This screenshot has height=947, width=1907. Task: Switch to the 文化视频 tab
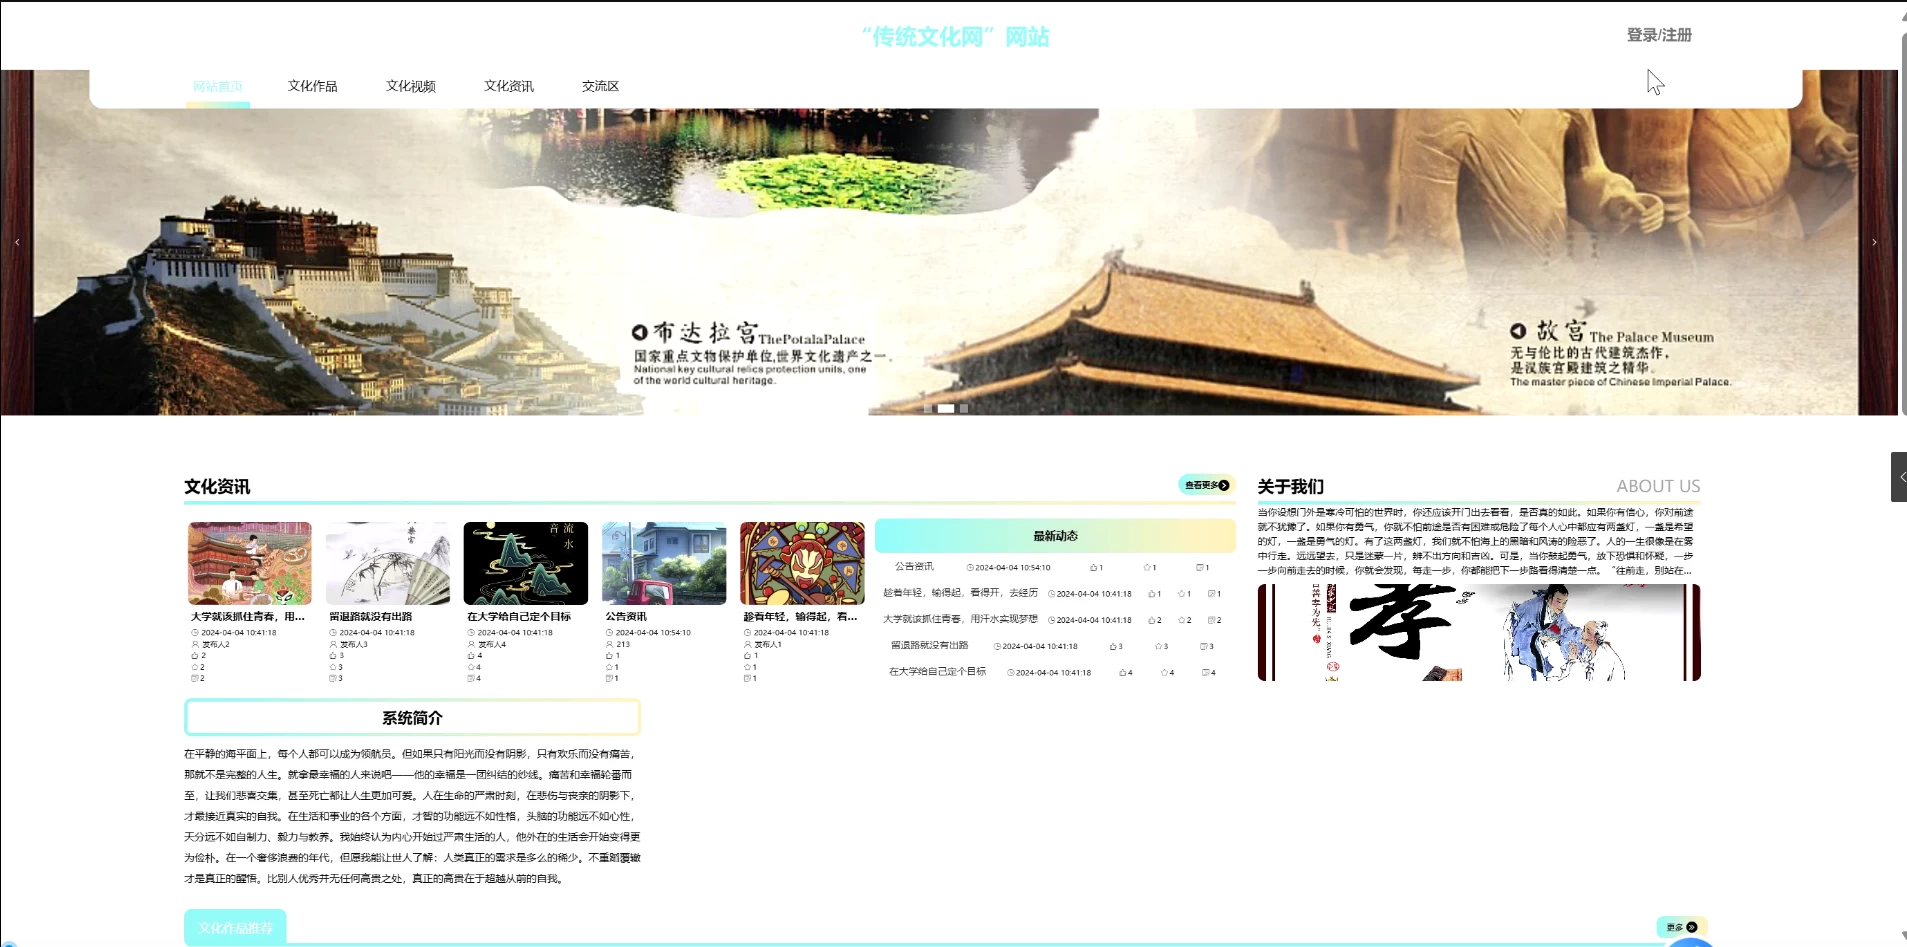click(410, 86)
